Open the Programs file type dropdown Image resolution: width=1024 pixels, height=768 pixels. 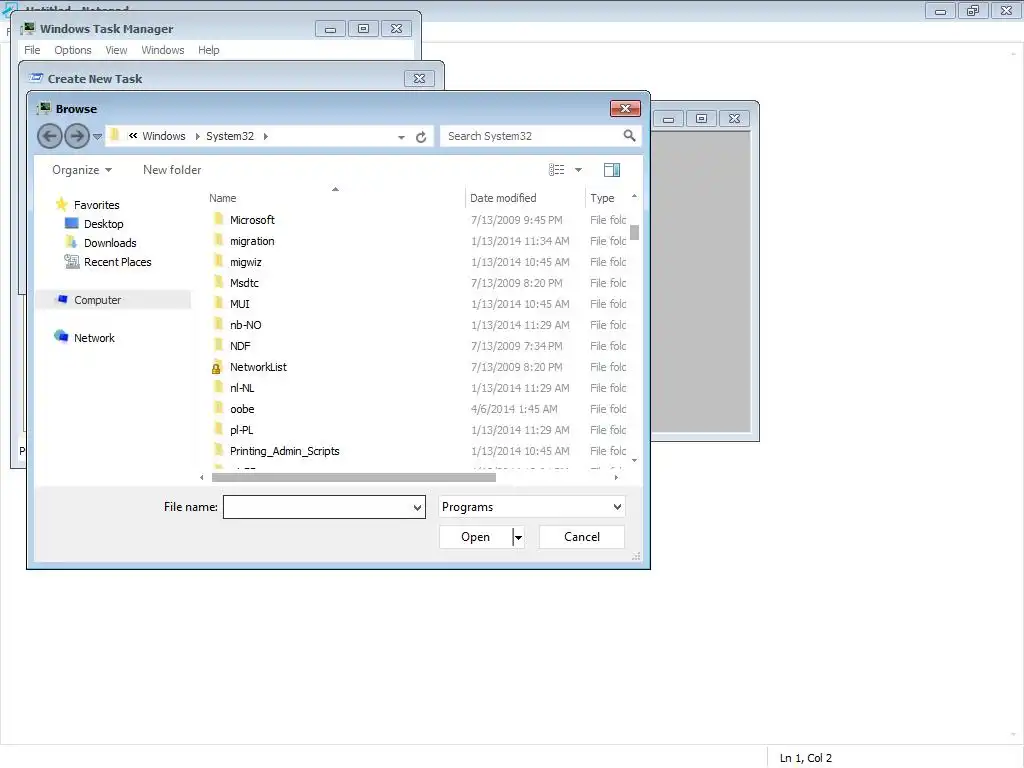532,507
